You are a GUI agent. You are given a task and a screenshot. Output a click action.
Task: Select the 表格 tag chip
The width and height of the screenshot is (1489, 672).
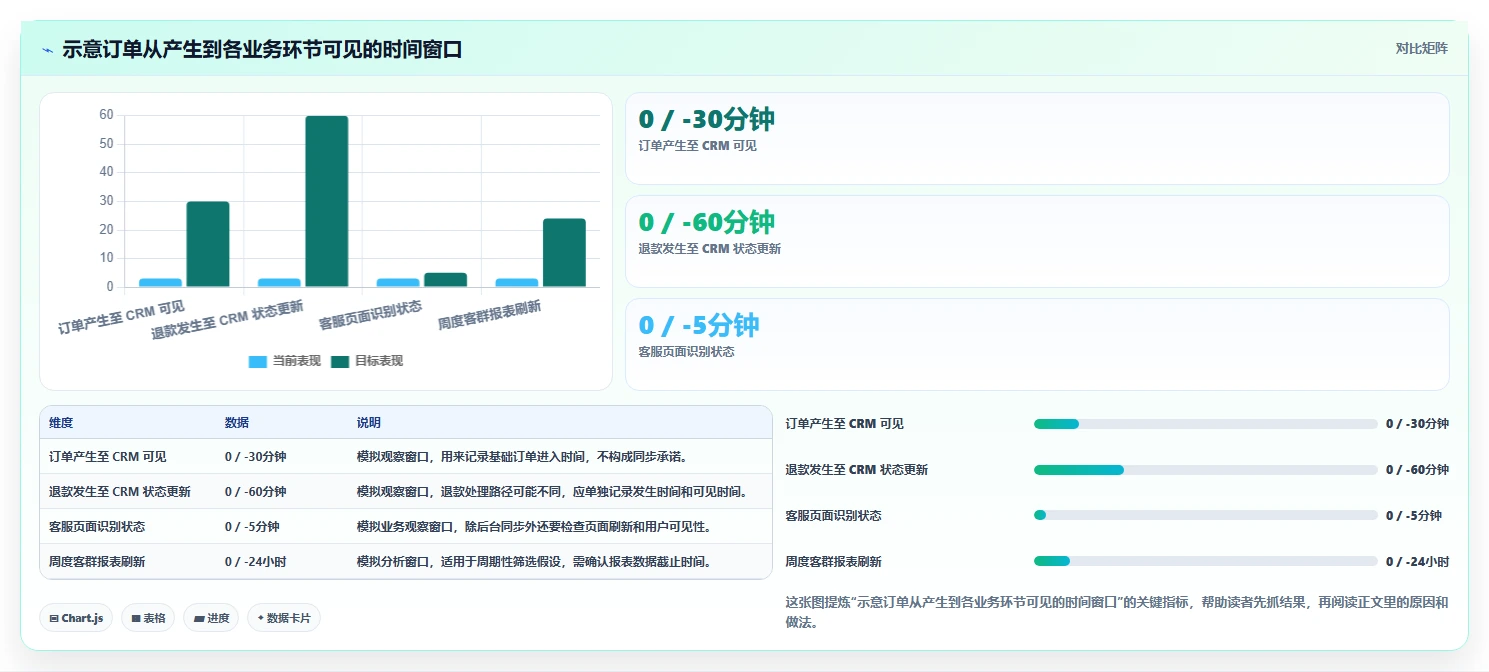(x=148, y=618)
